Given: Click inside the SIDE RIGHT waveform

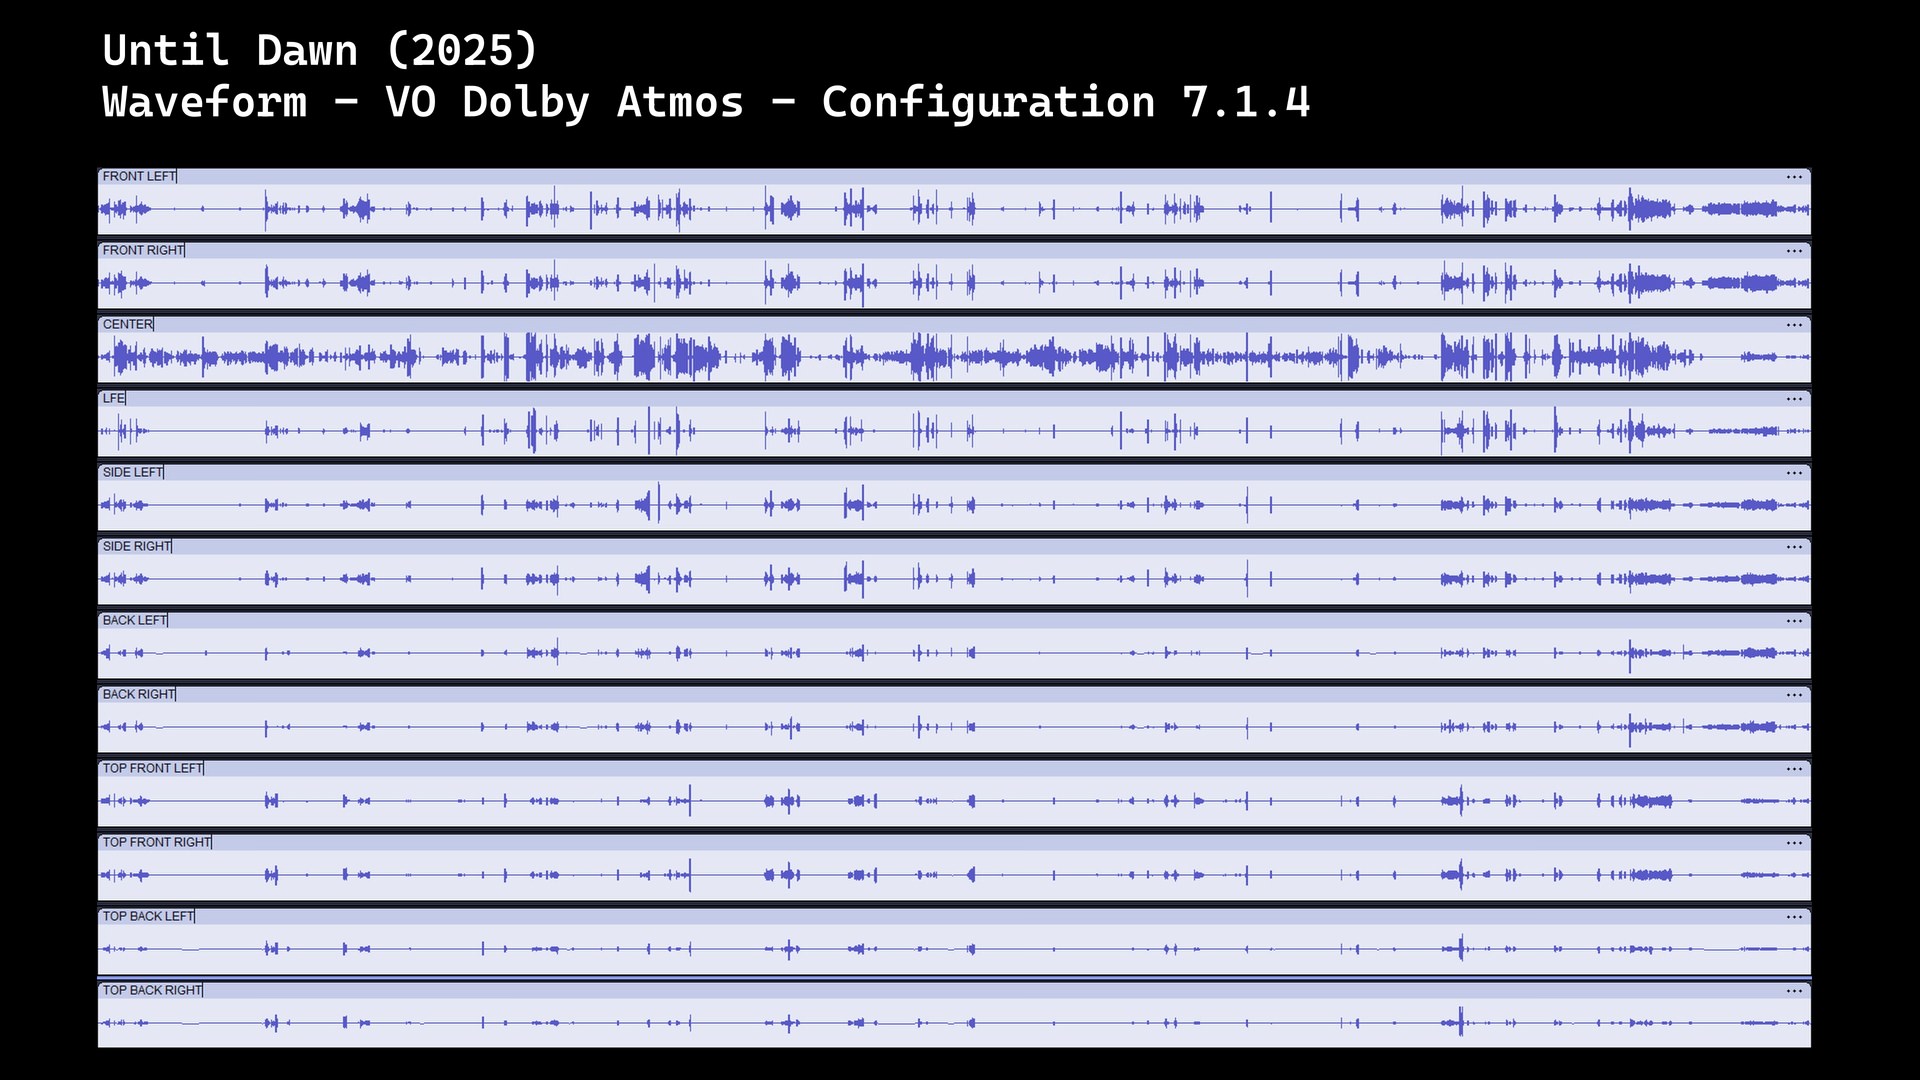Looking at the screenshot, I should (x=954, y=579).
